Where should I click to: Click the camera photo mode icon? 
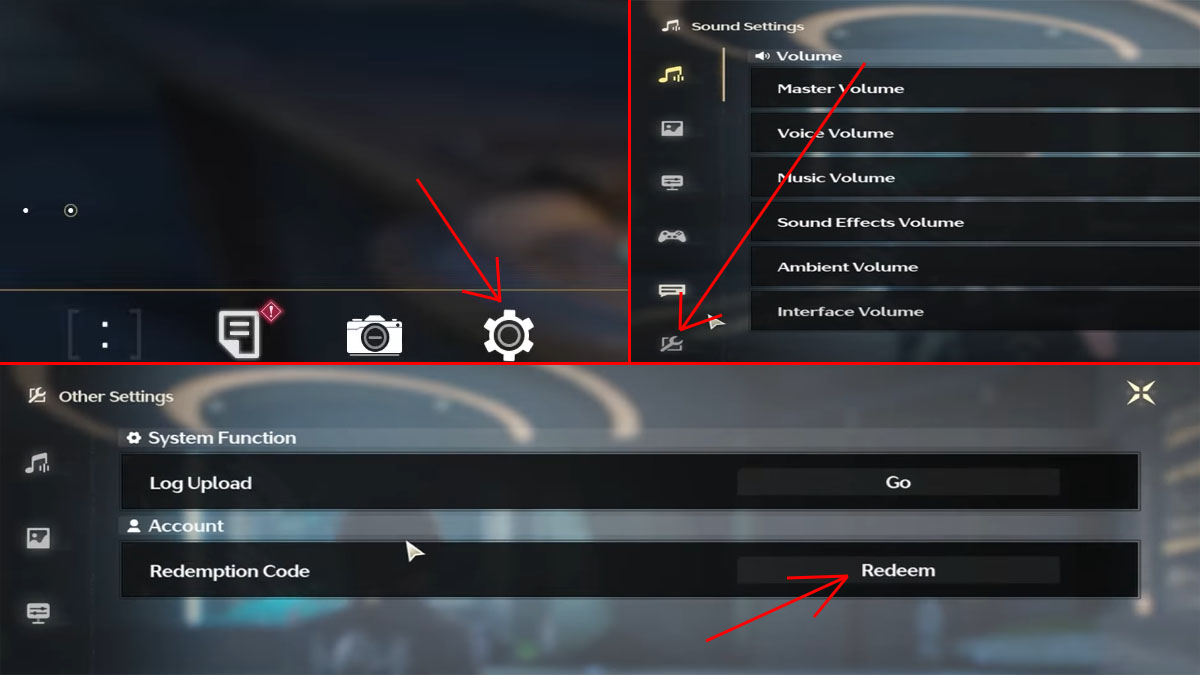(x=374, y=336)
